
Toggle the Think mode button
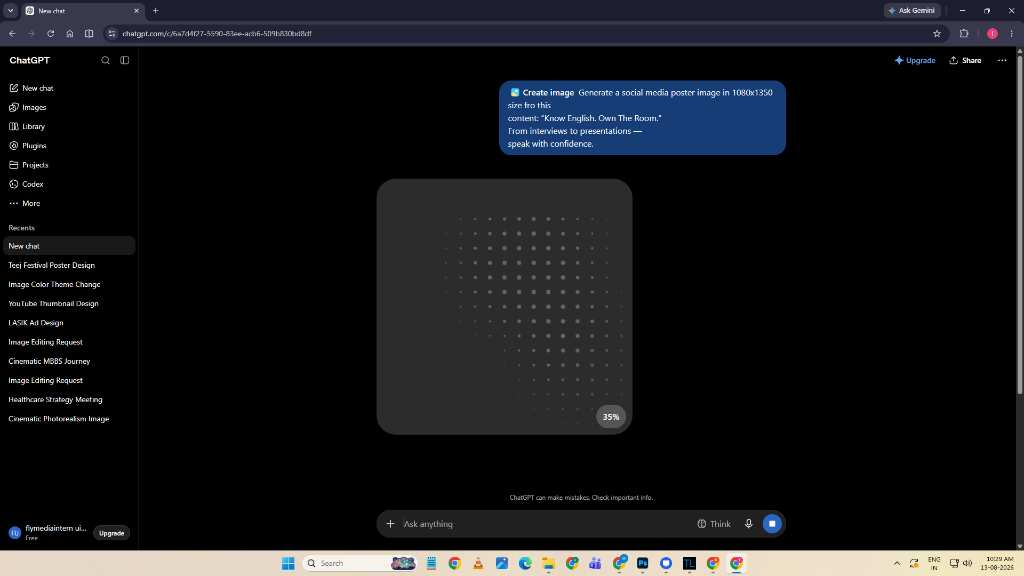714,524
